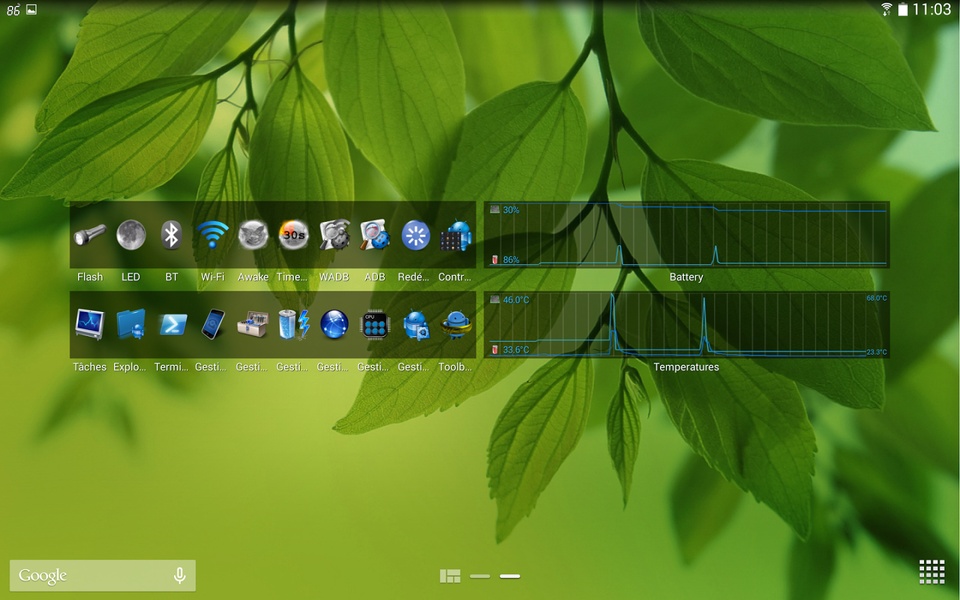This screenshot has height=600, width=960.
Task: Open the Battery history graph widget
Action: 686,235
